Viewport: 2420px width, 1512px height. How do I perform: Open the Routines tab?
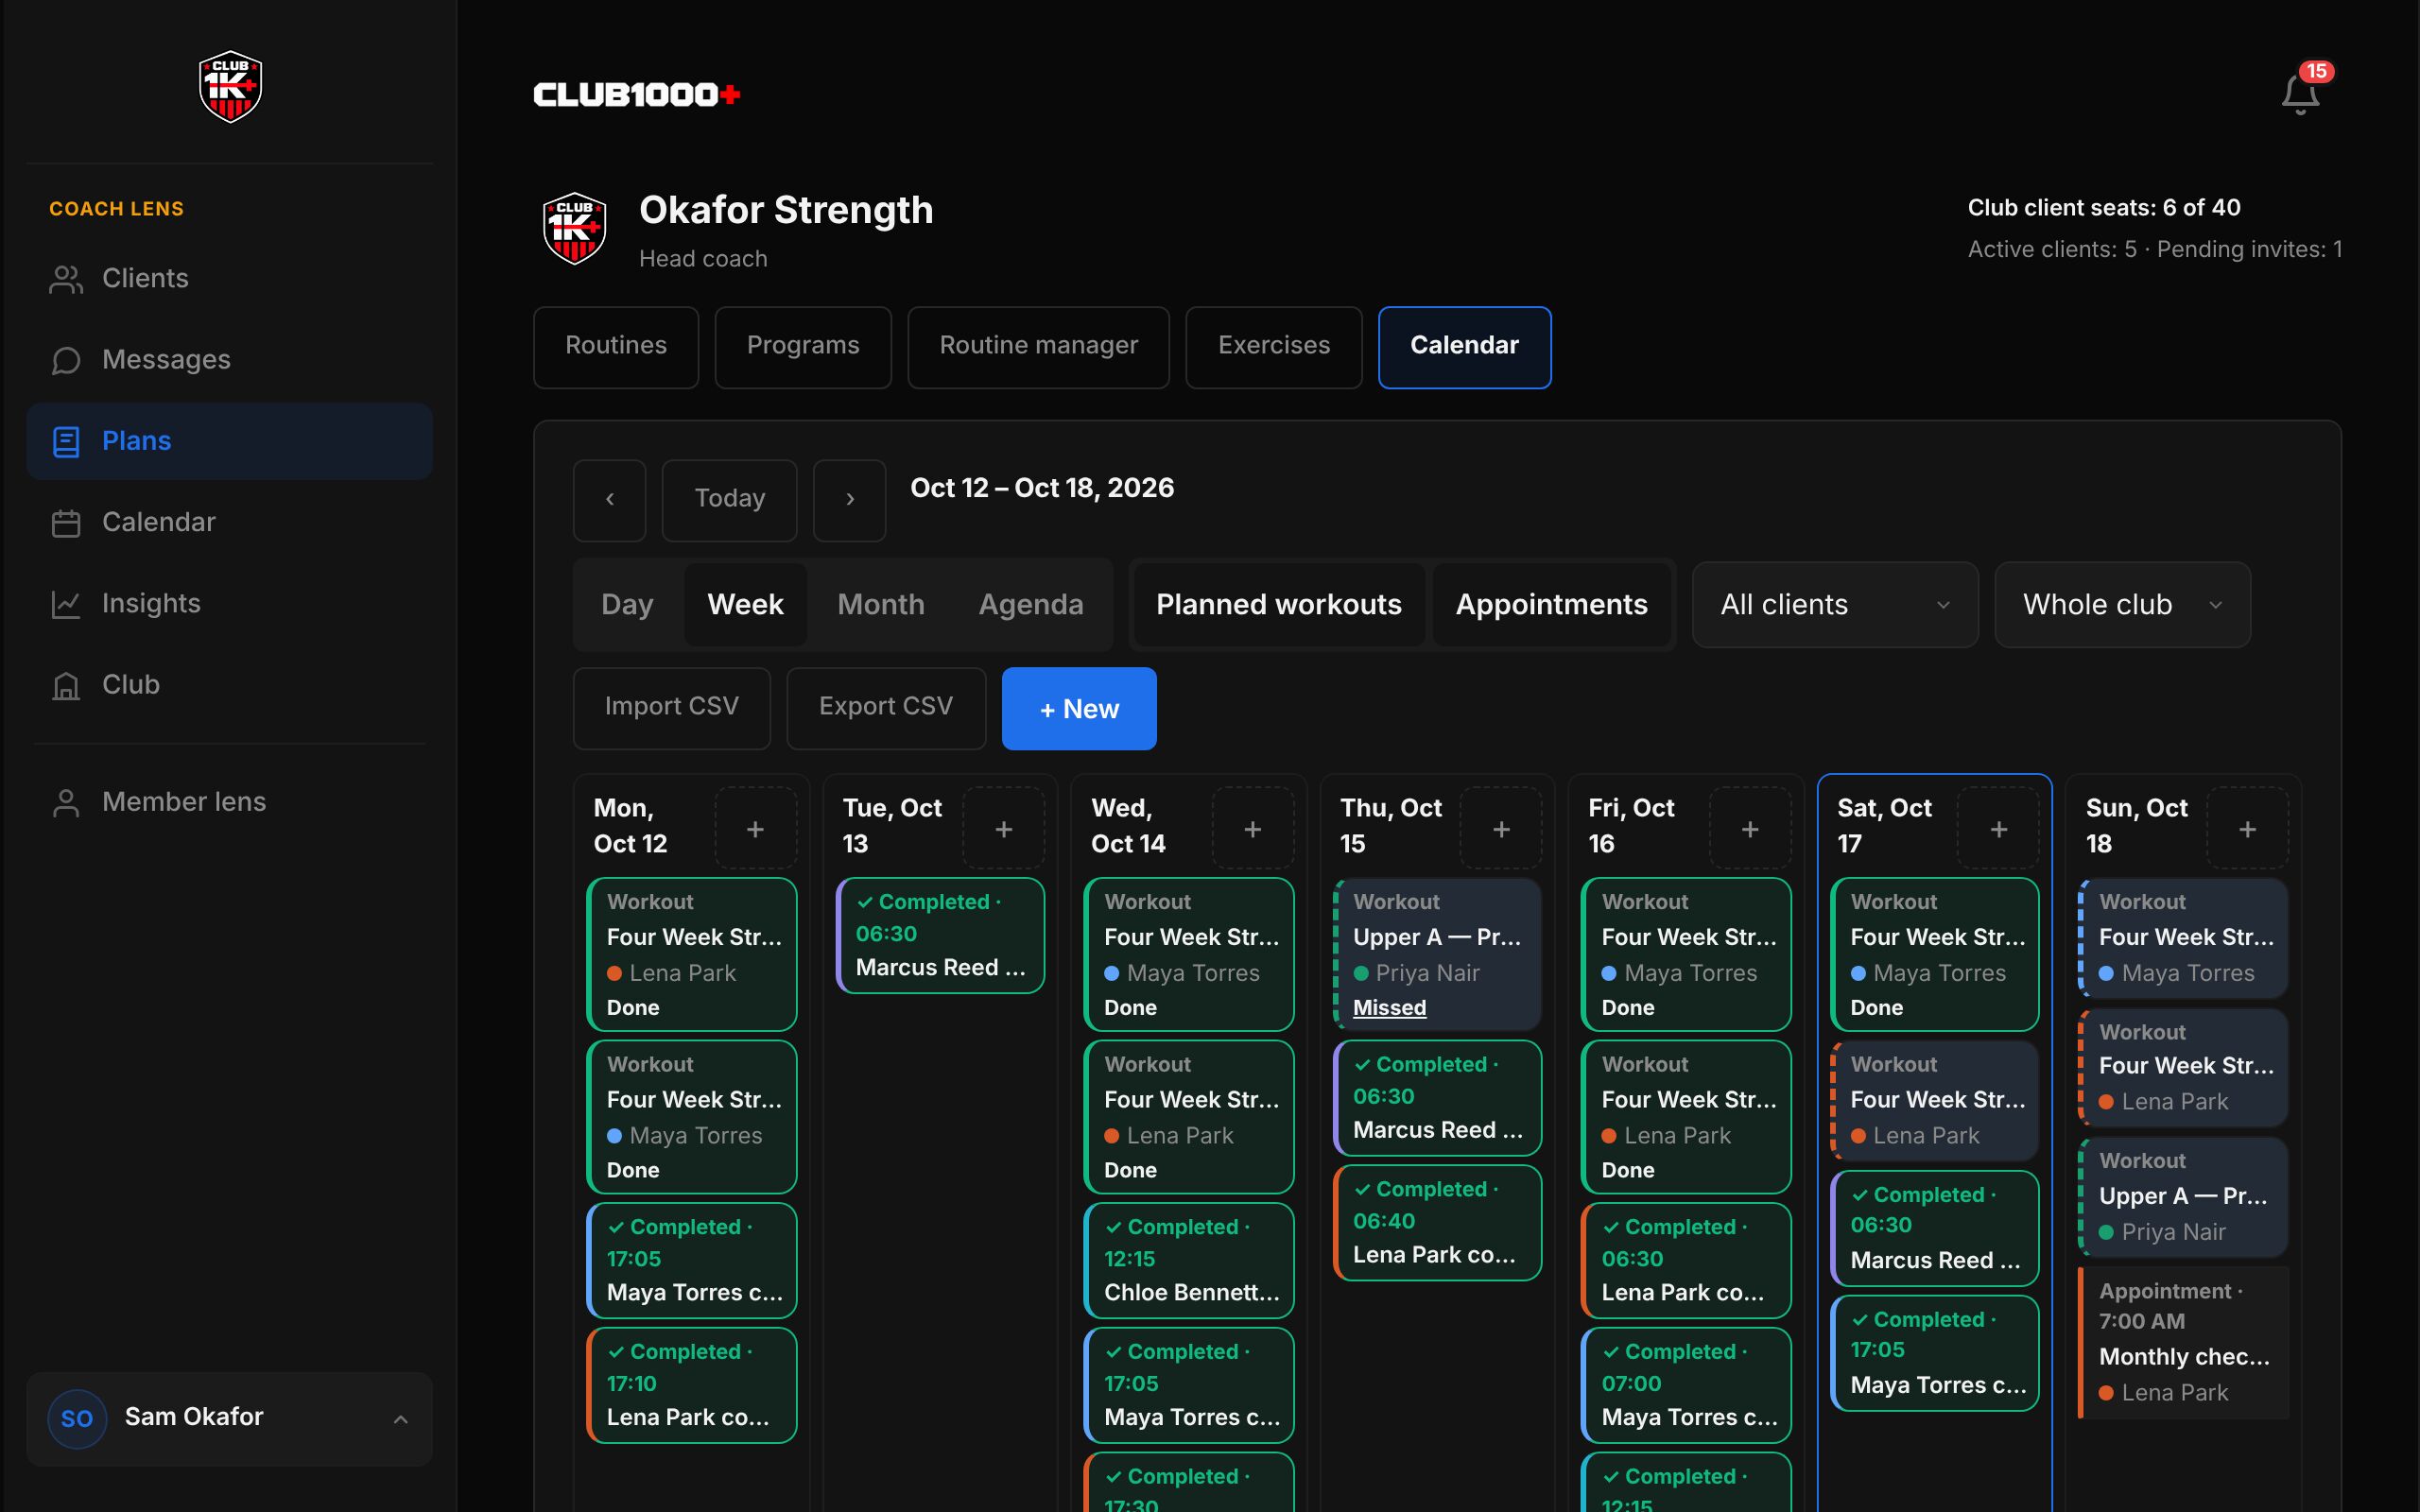pos(616,346)
